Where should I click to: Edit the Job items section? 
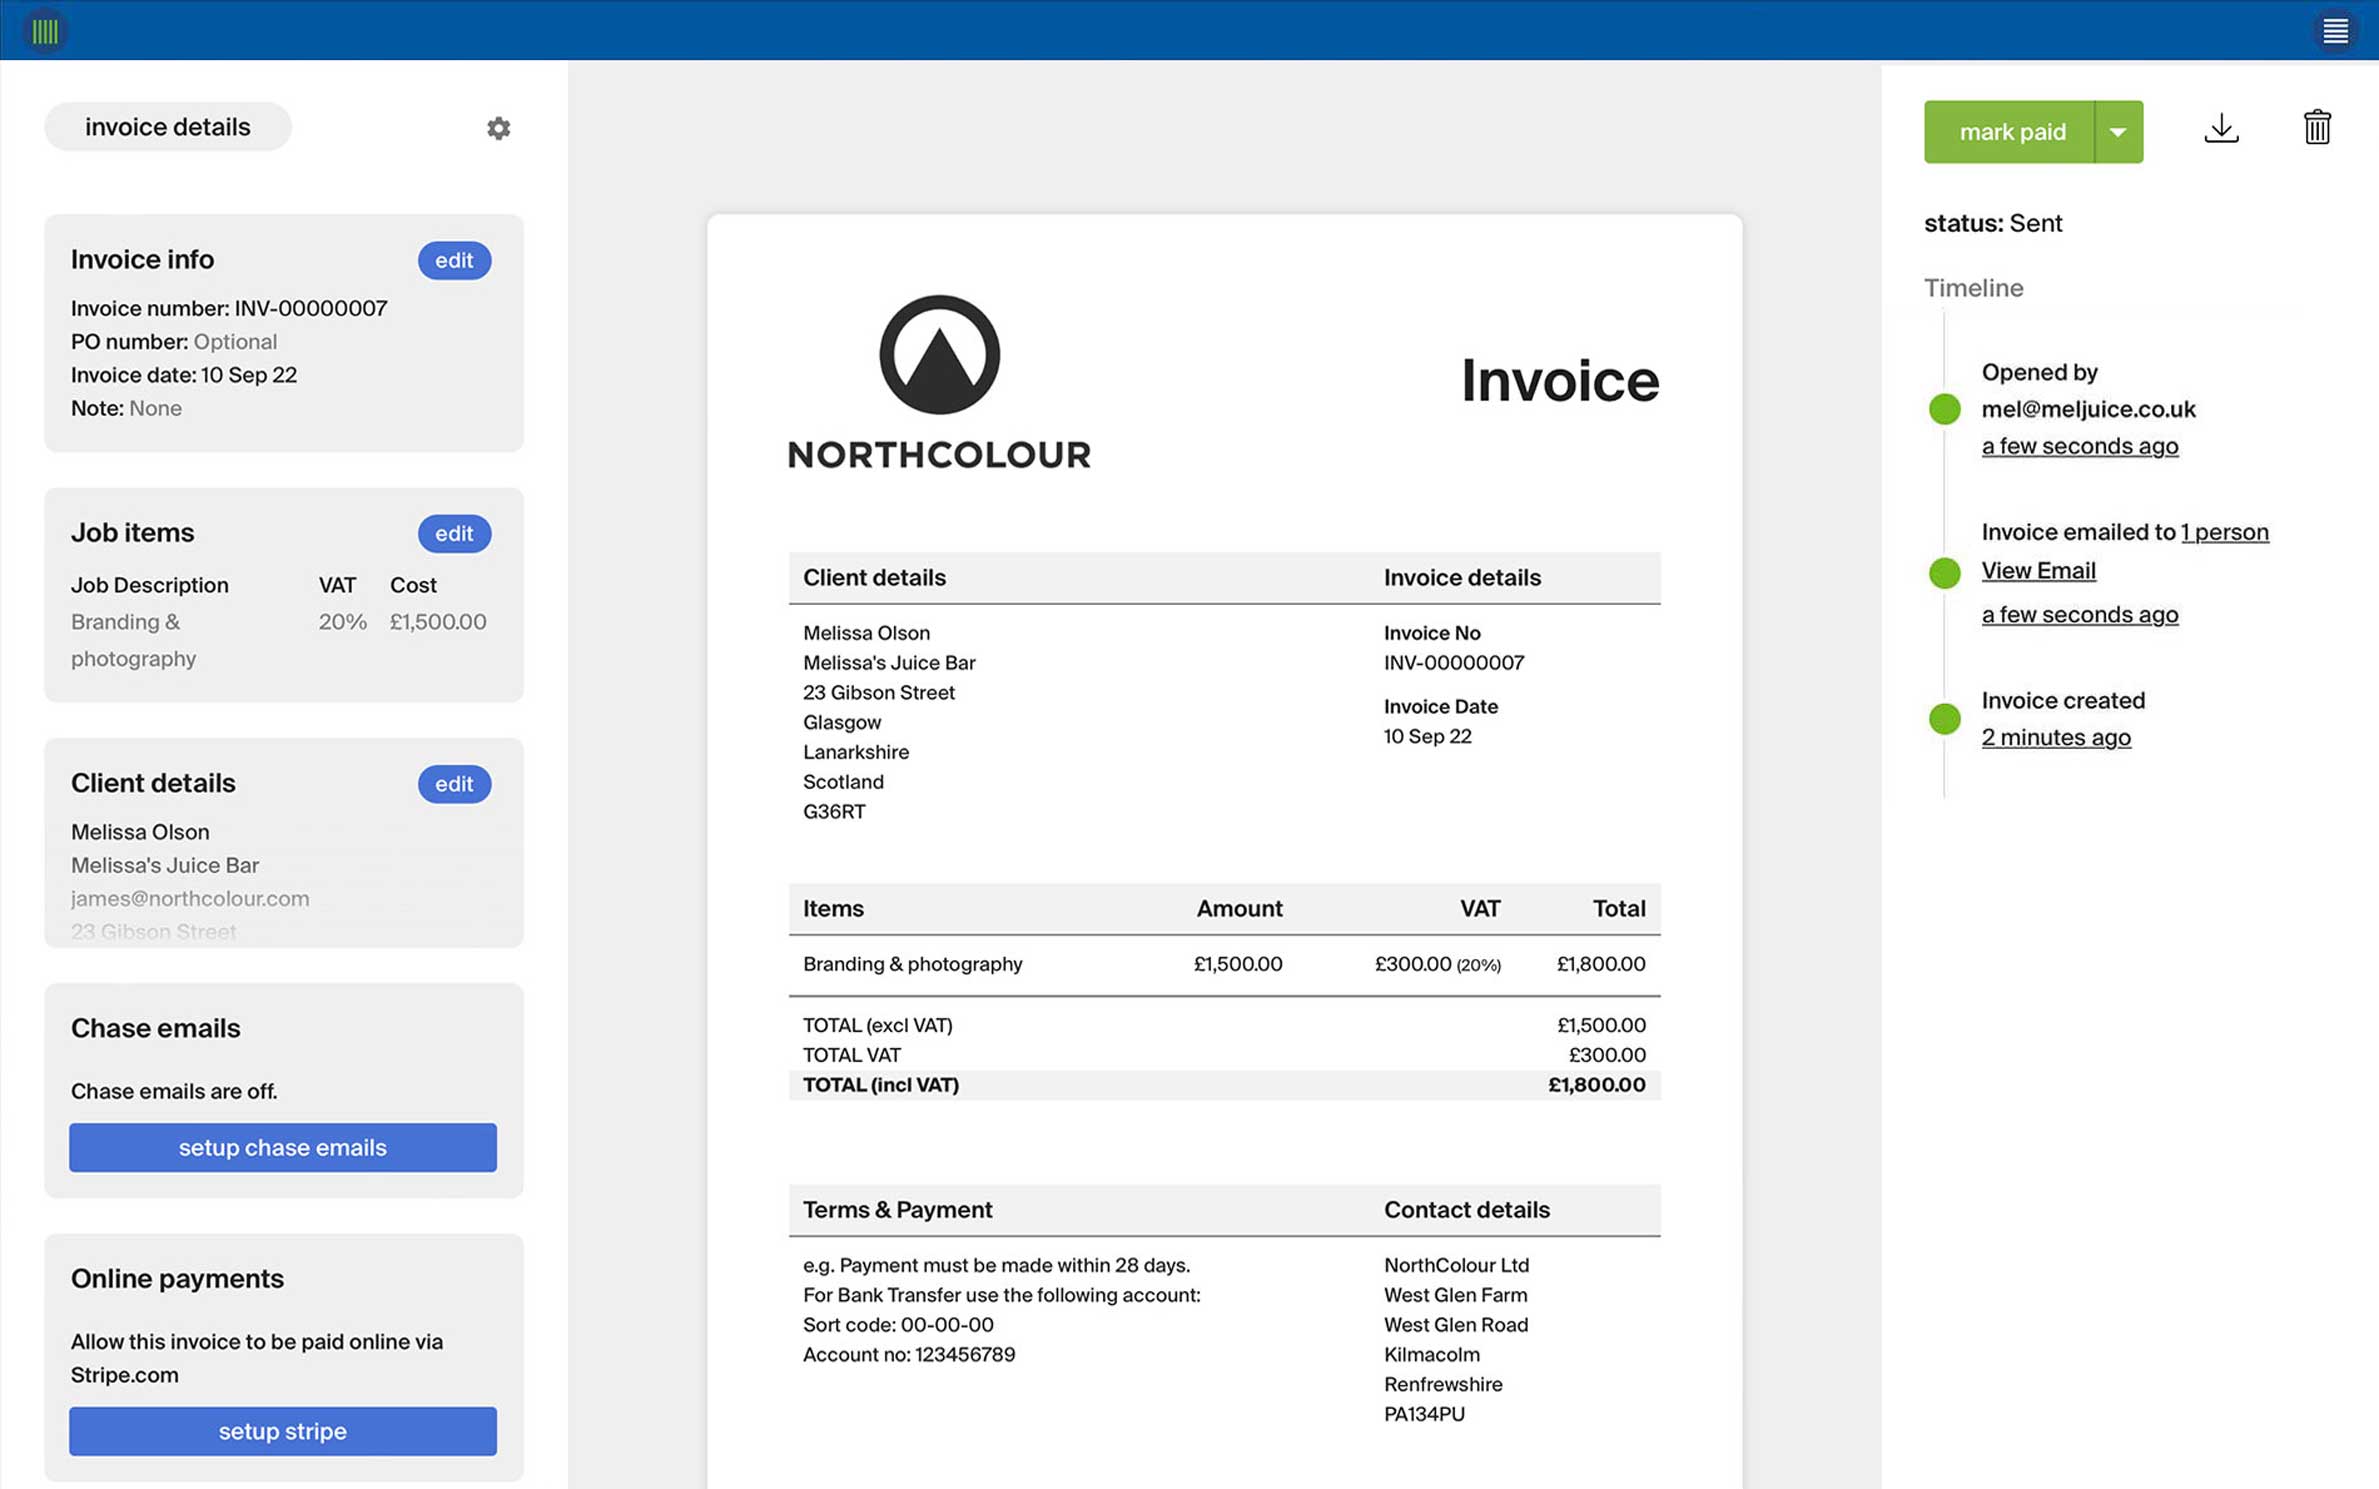coord(454,533)
